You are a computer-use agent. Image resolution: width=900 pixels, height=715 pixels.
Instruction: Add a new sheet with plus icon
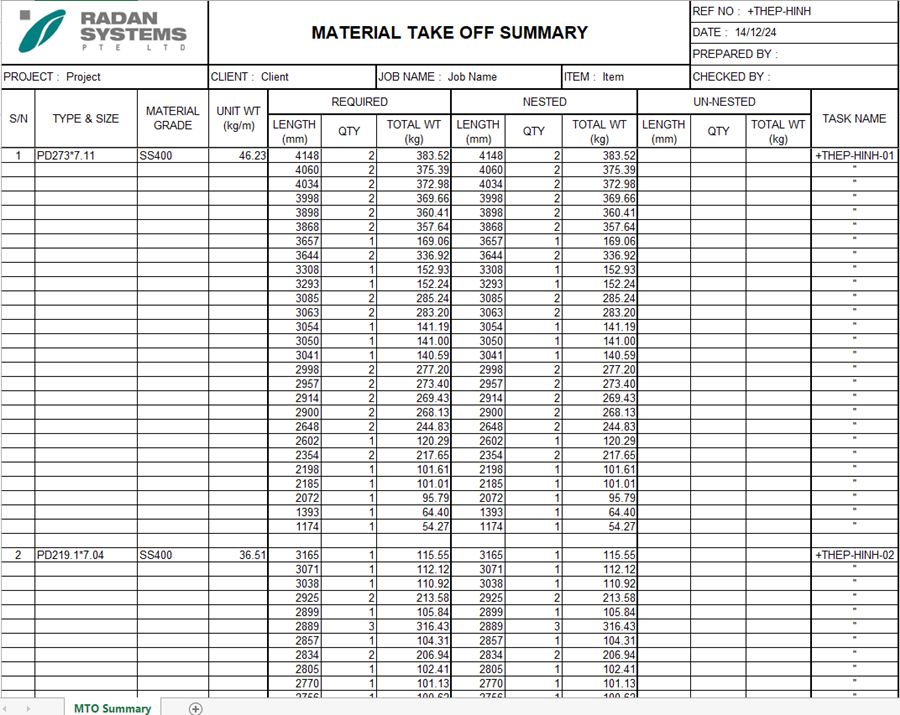(x=195, y=709)
